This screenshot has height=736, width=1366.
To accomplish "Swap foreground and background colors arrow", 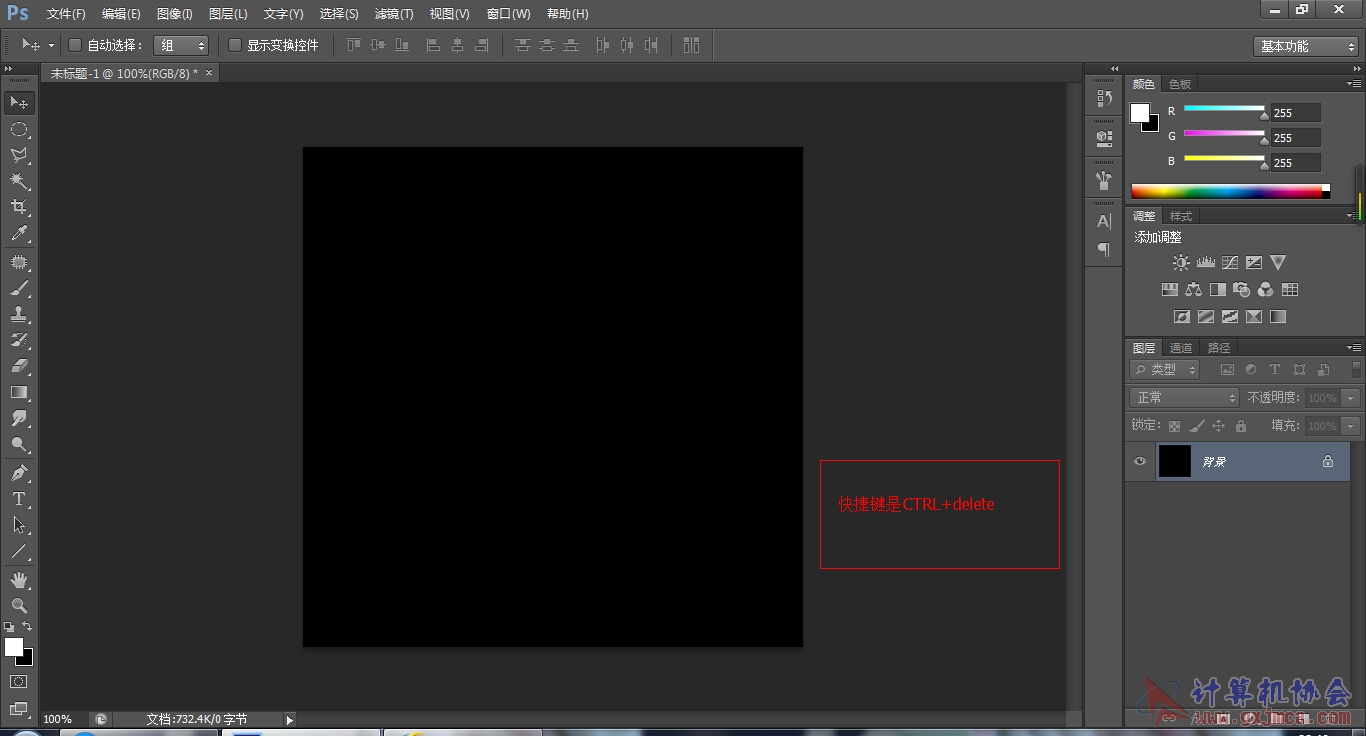I will [x=27, y=626].
